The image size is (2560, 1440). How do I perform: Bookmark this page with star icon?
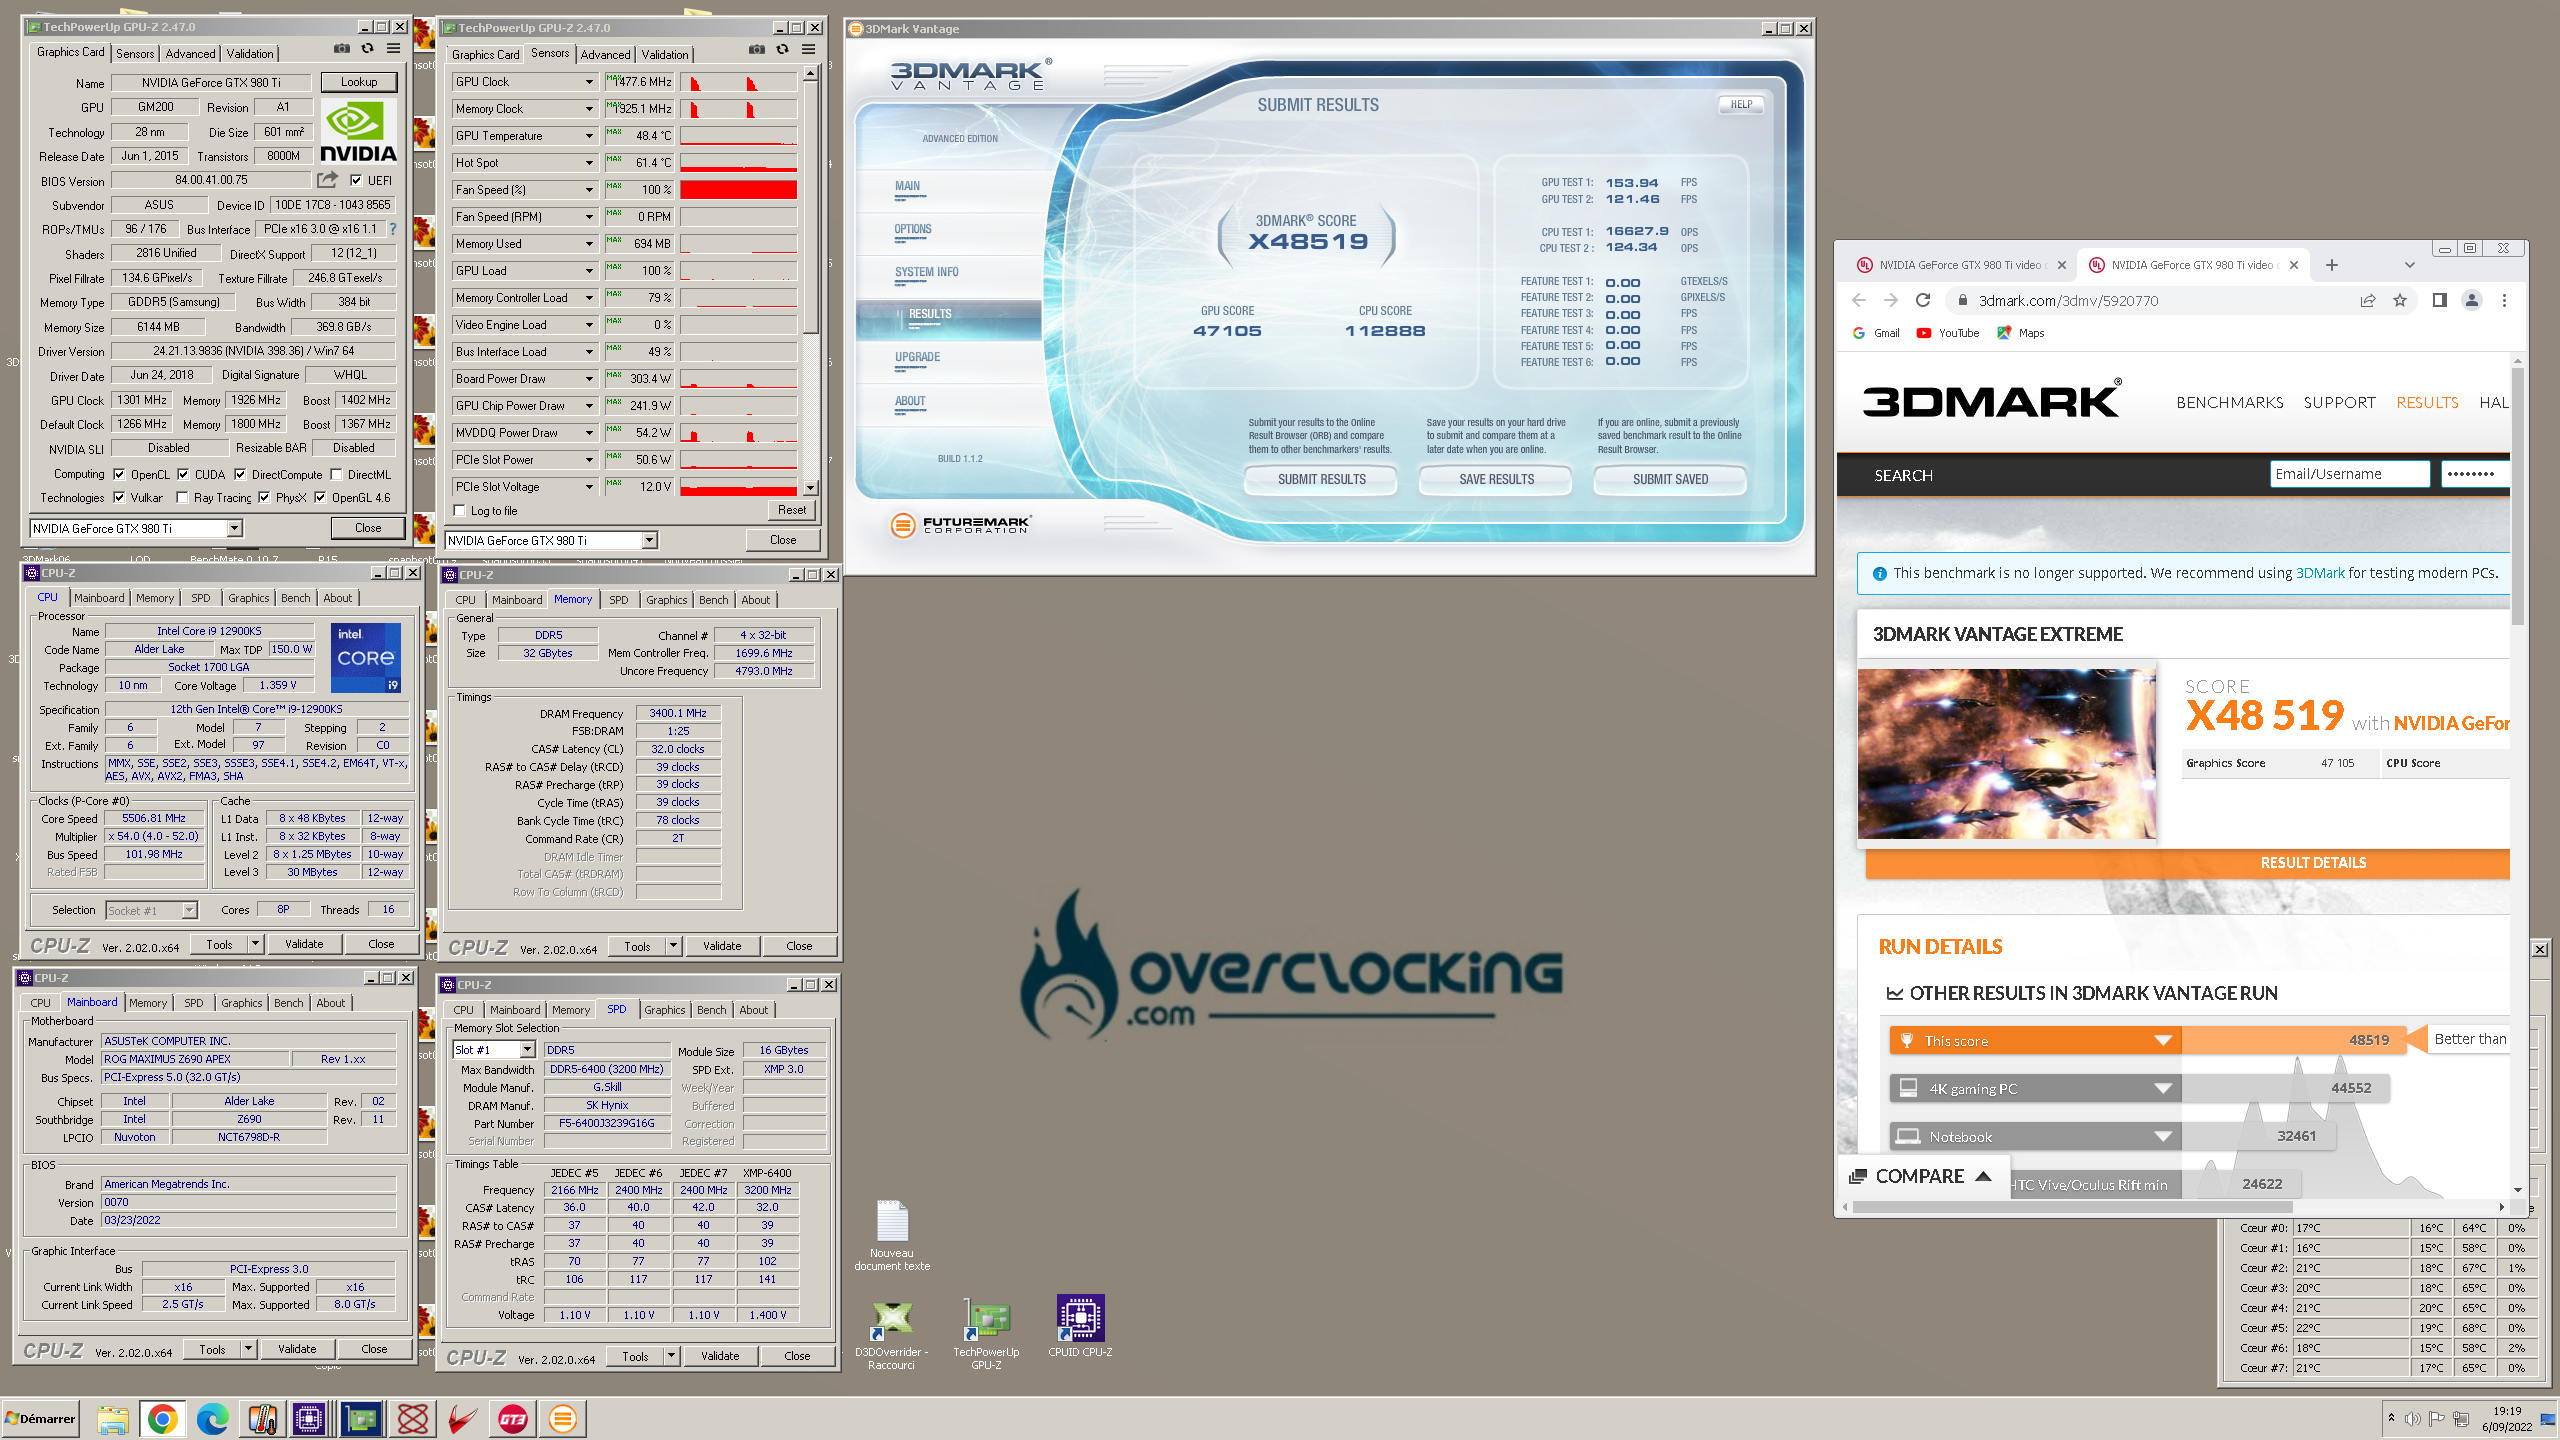tap(2400, 300)
